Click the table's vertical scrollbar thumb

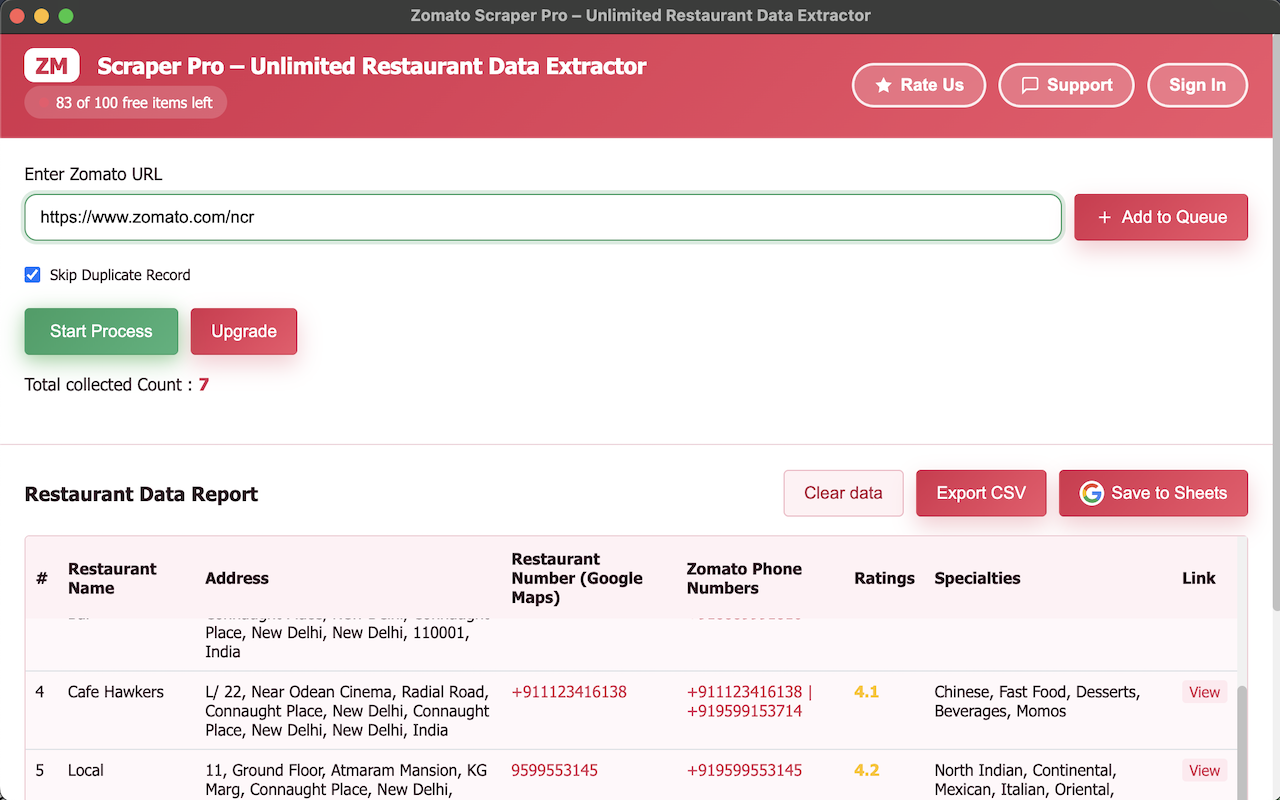pyautogui.click(x=1241, y=742)
